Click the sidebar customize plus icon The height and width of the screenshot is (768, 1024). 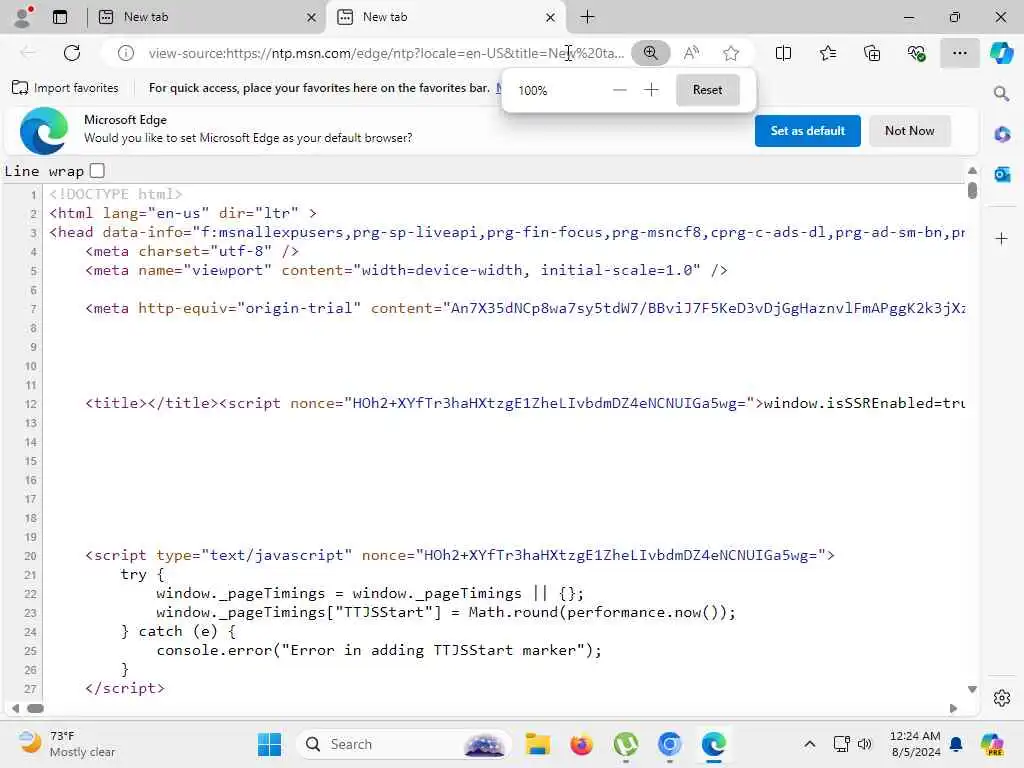click(1001, 239)
